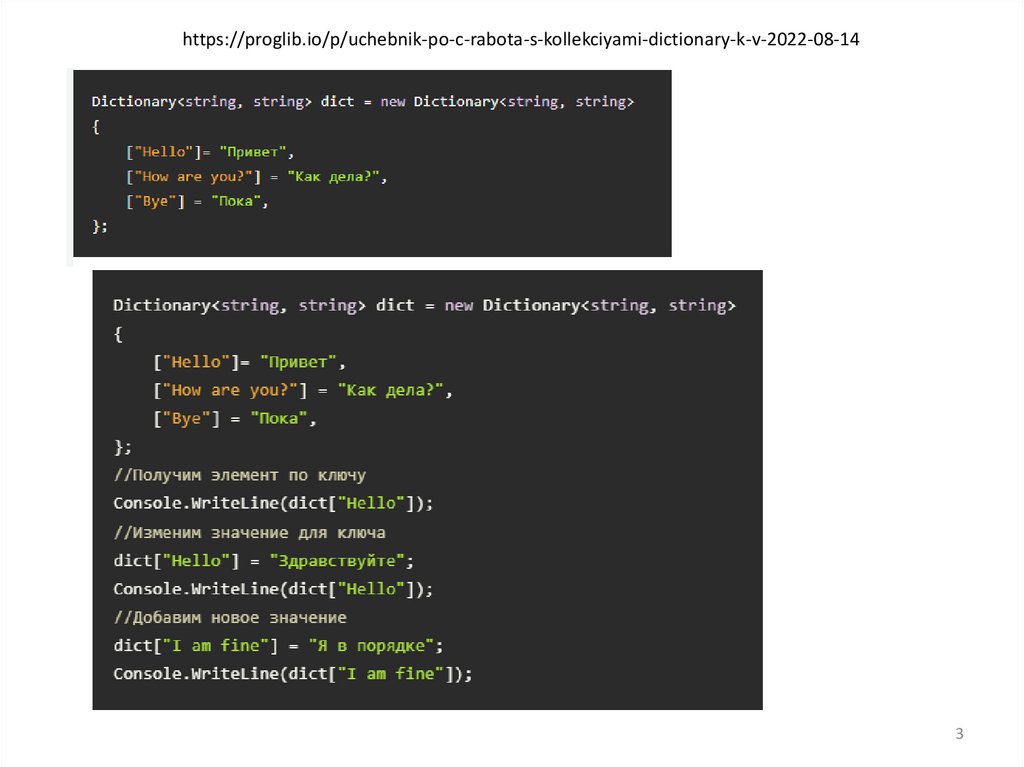Click the Dictionary declaration line in the smaller upper block
The image size is (1024, 767).
[x=362, y=101]
